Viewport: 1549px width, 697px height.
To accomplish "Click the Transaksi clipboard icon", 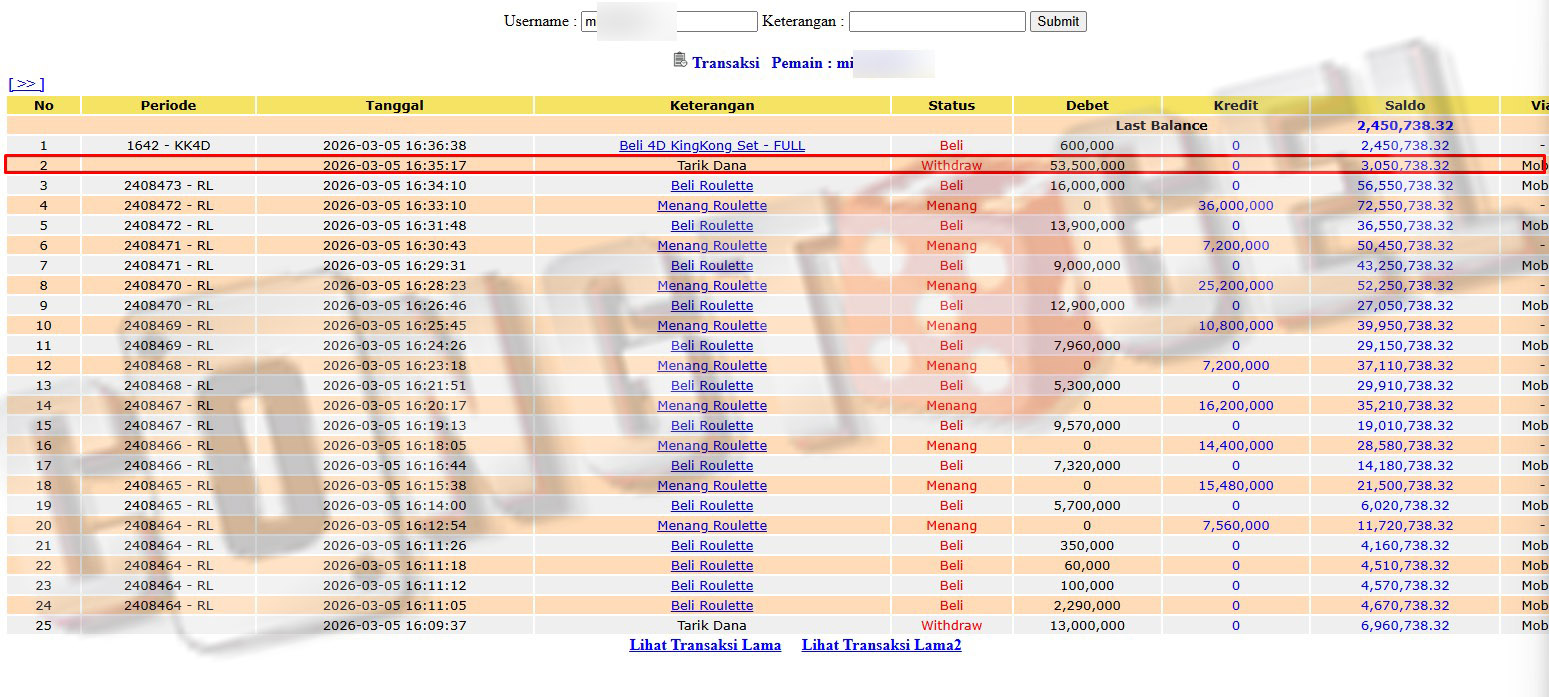I will 680,61.
